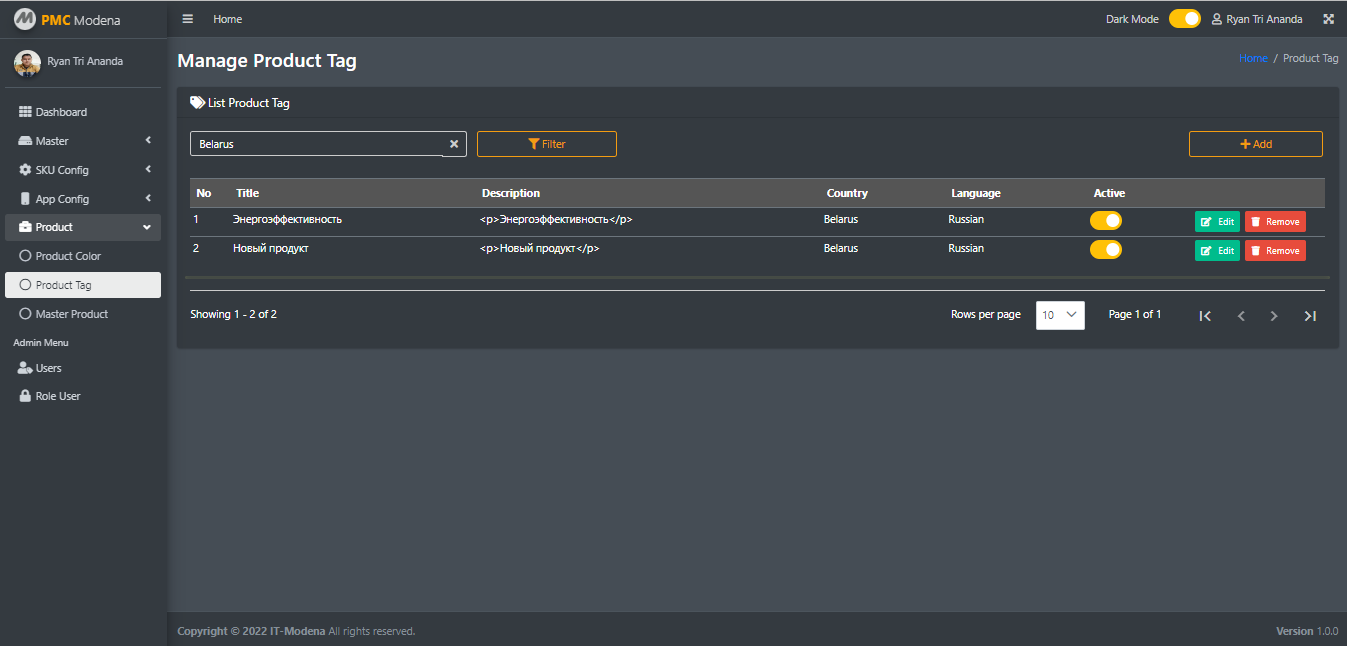Click the Product Color circle icon
This screenshot has width=1347, height=646.
click(26, 256)
